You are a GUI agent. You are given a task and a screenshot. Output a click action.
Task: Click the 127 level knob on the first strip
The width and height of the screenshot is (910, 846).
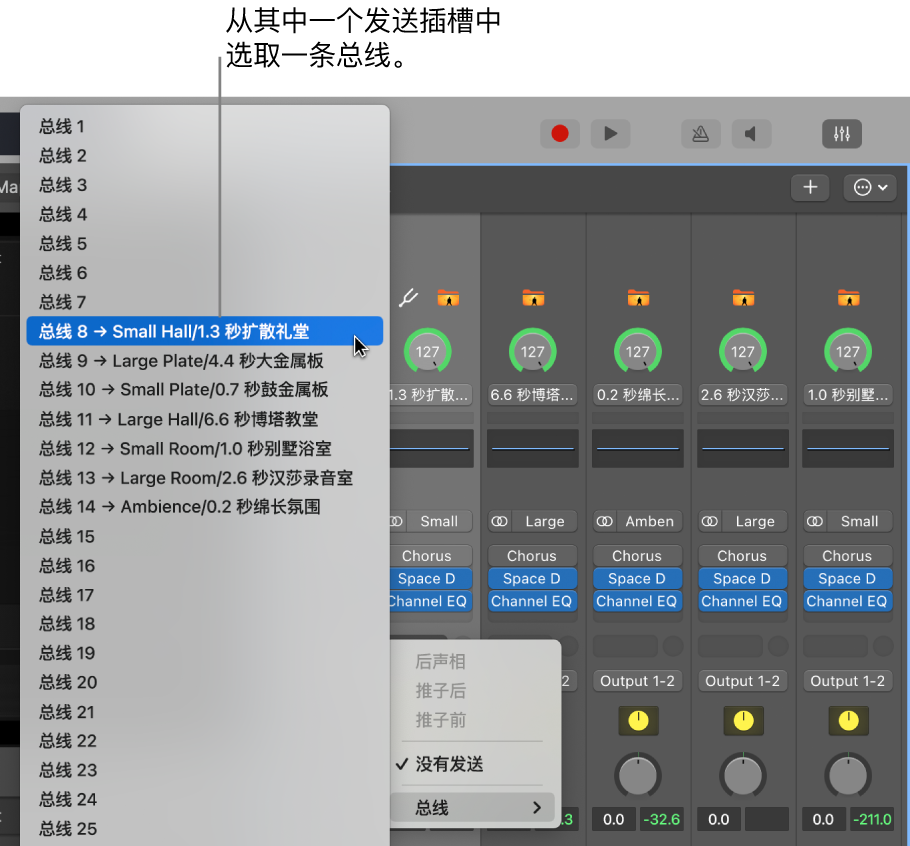click(427, 351)
